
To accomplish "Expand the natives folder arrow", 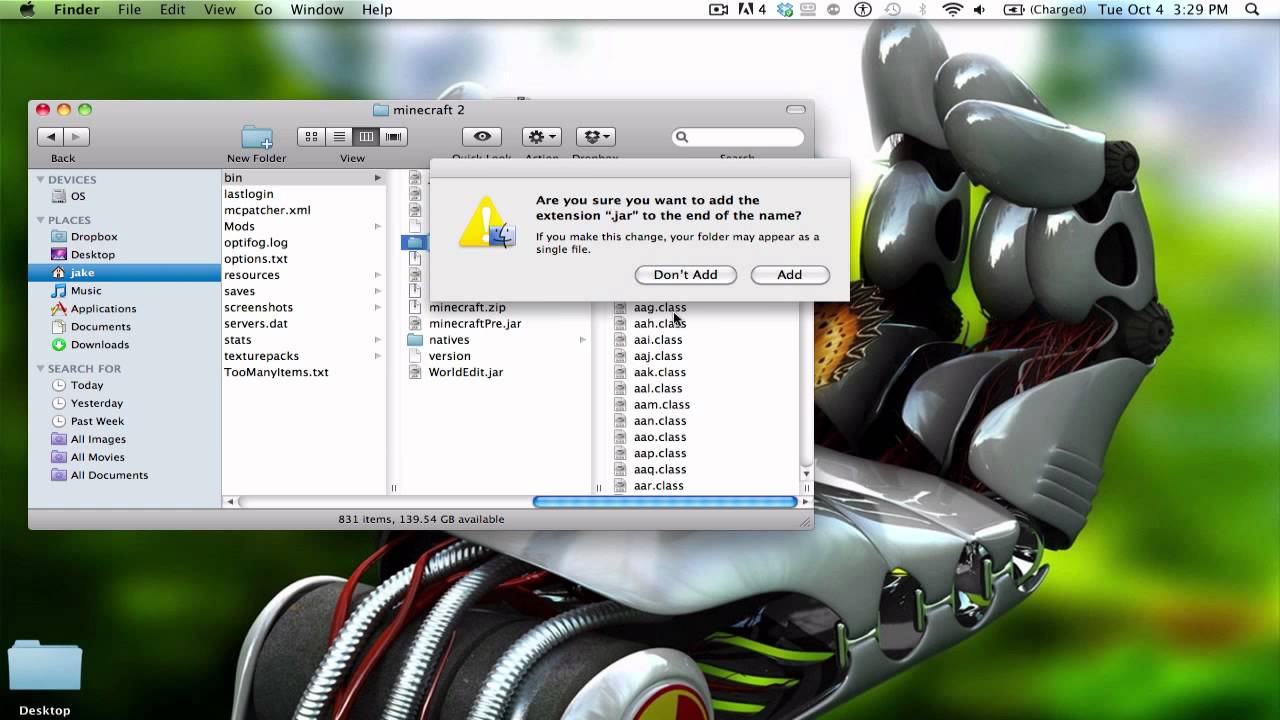I will pos(583,340).
